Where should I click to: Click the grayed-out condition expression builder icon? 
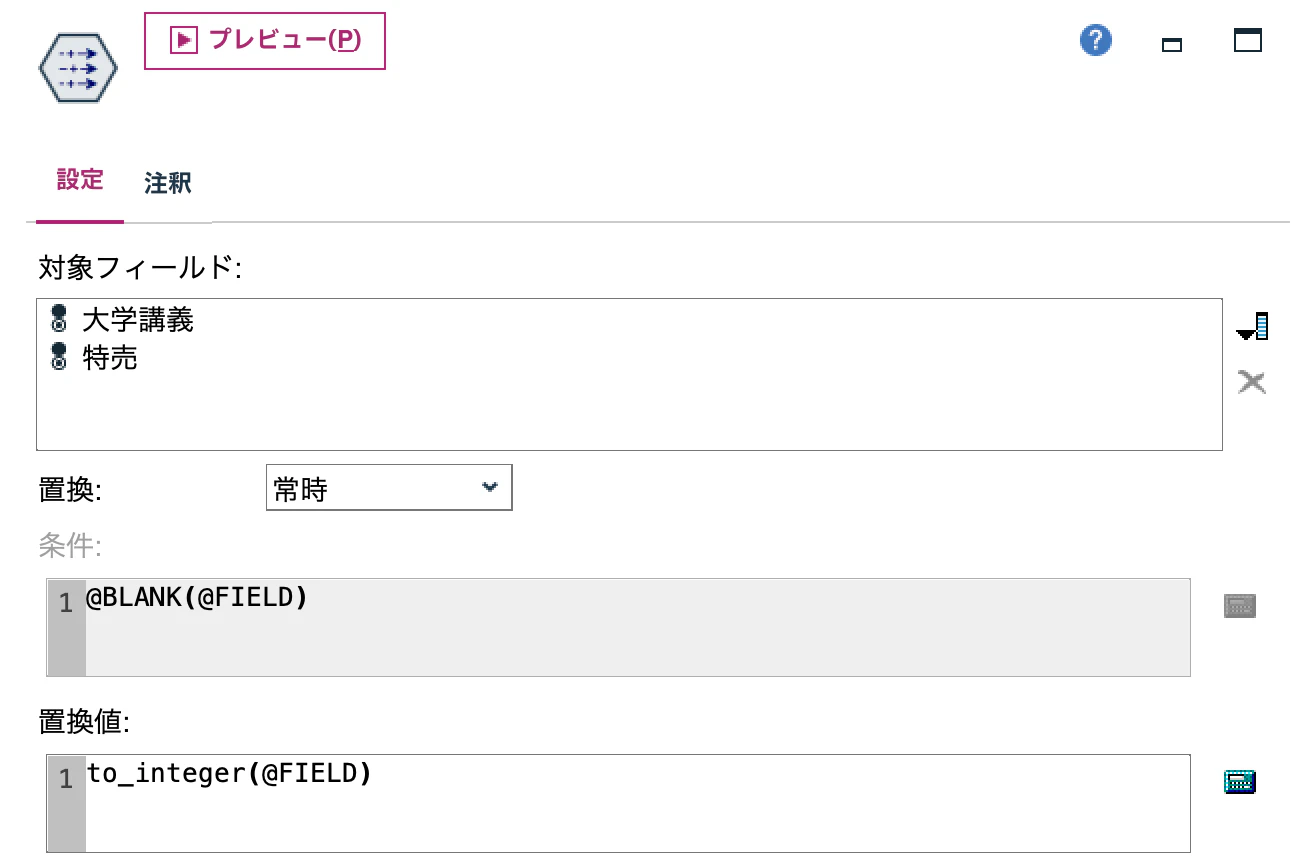click(x=1239, y=605)
